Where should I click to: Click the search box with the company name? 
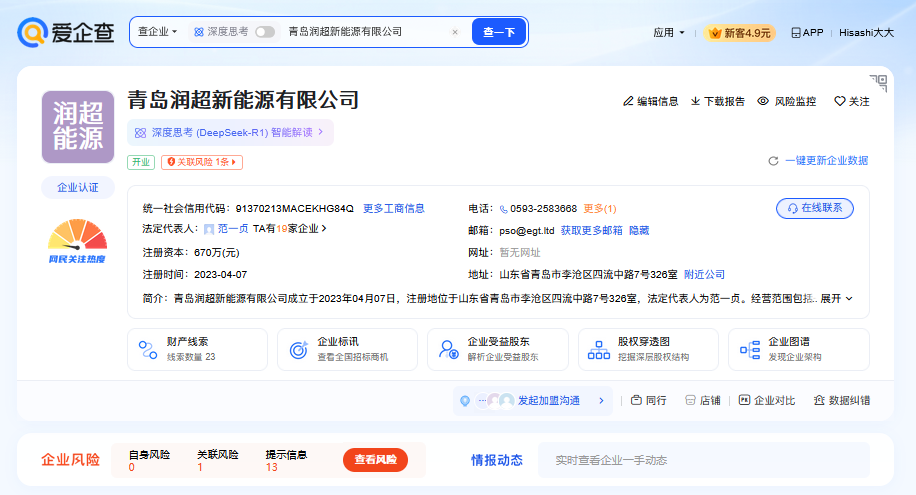(x=365, y=32)
